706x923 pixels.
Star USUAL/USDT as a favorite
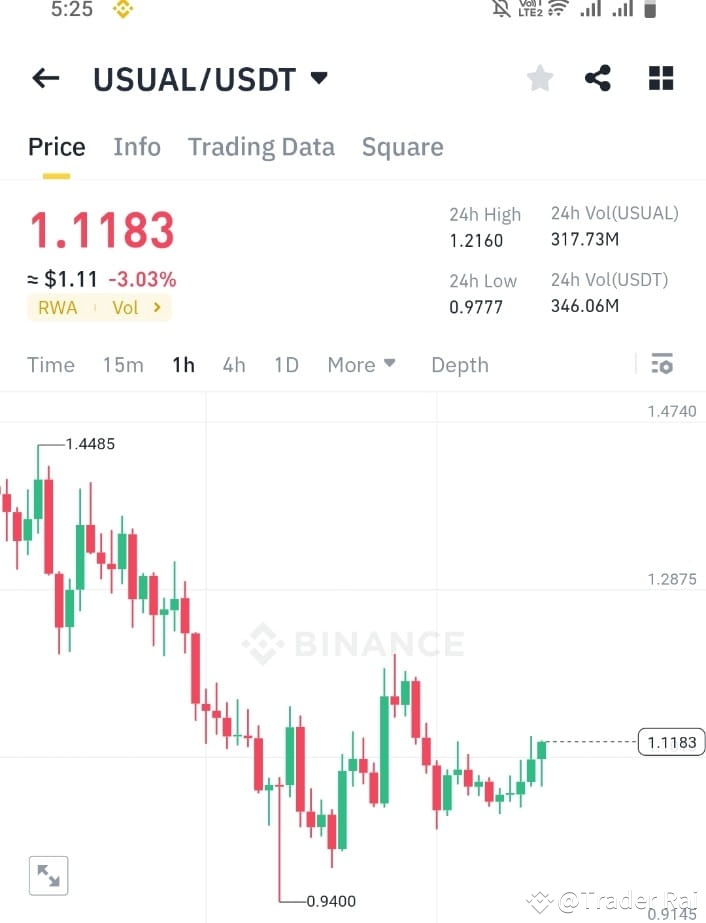pos(539,78)
